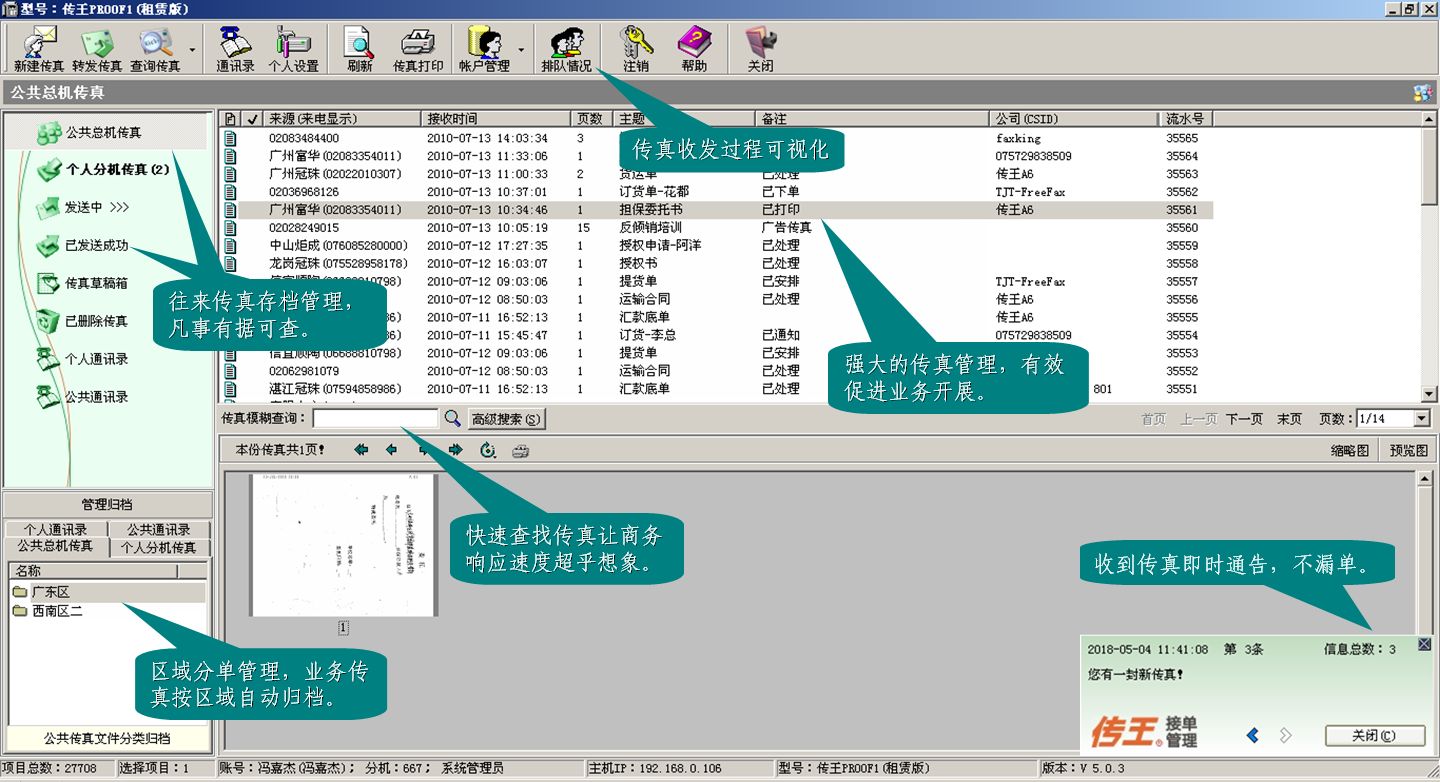Image resolution: width=1440 pixels, height=782 pixels.
Task: Sort by the 公司(CSID) column header
Action: point(1074,119)
